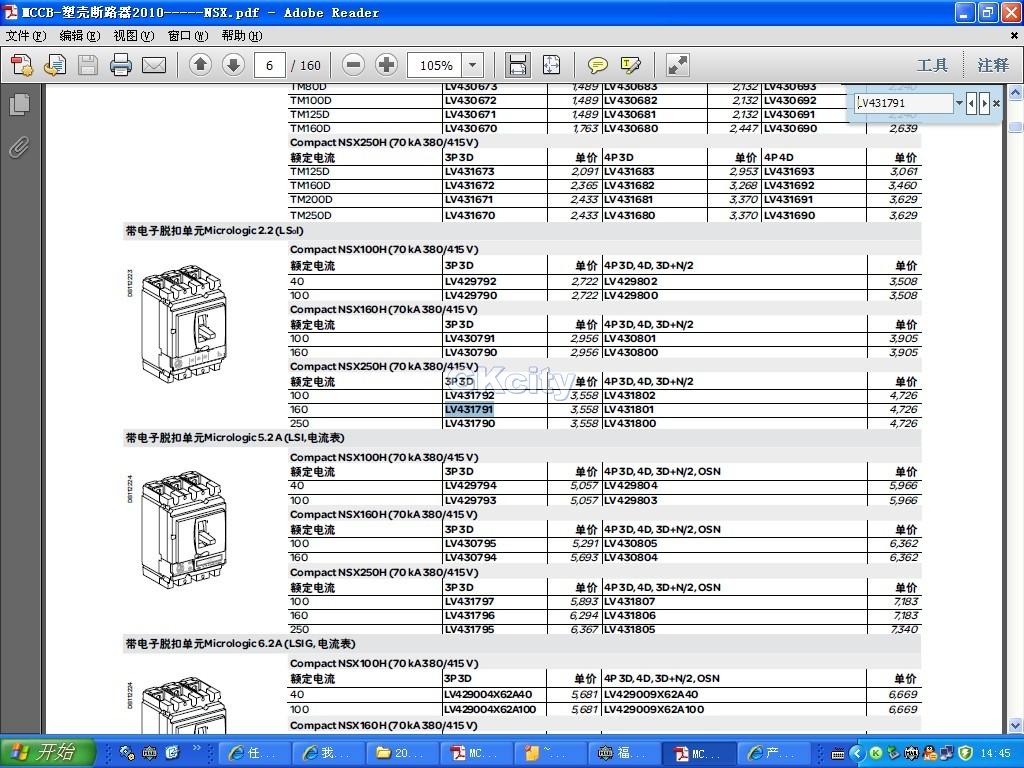
Task: Zoom out with the minus button
Action: pyautogui.click(x=353, y=65)
